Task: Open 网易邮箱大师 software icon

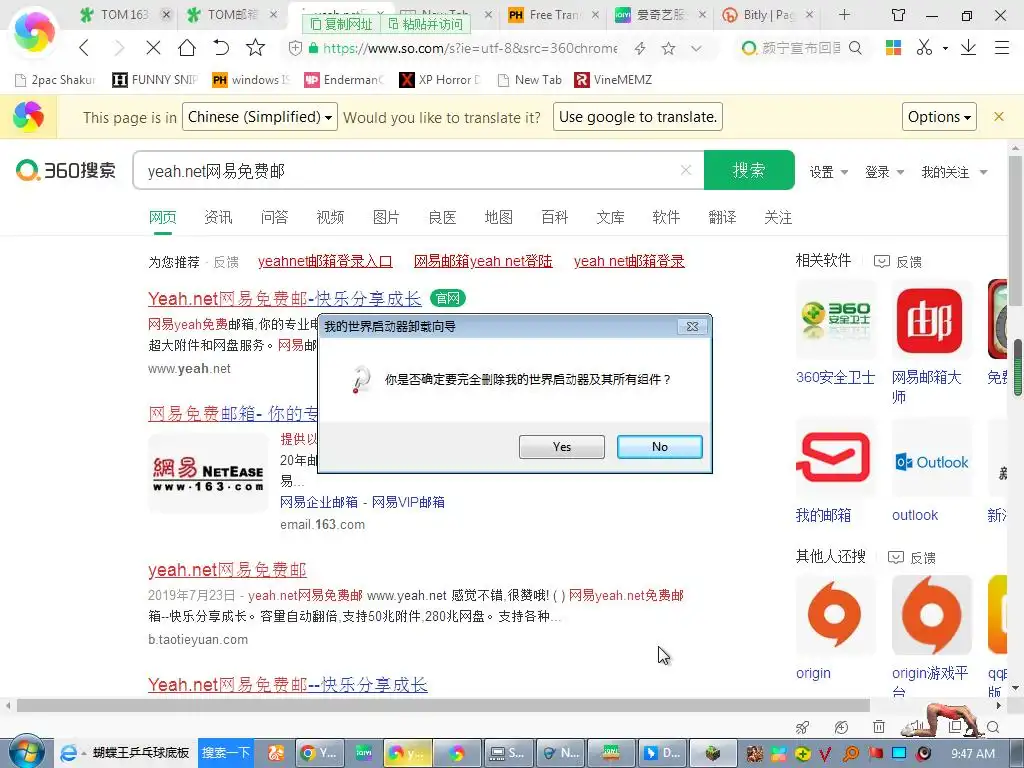Action: click(930, 320)
